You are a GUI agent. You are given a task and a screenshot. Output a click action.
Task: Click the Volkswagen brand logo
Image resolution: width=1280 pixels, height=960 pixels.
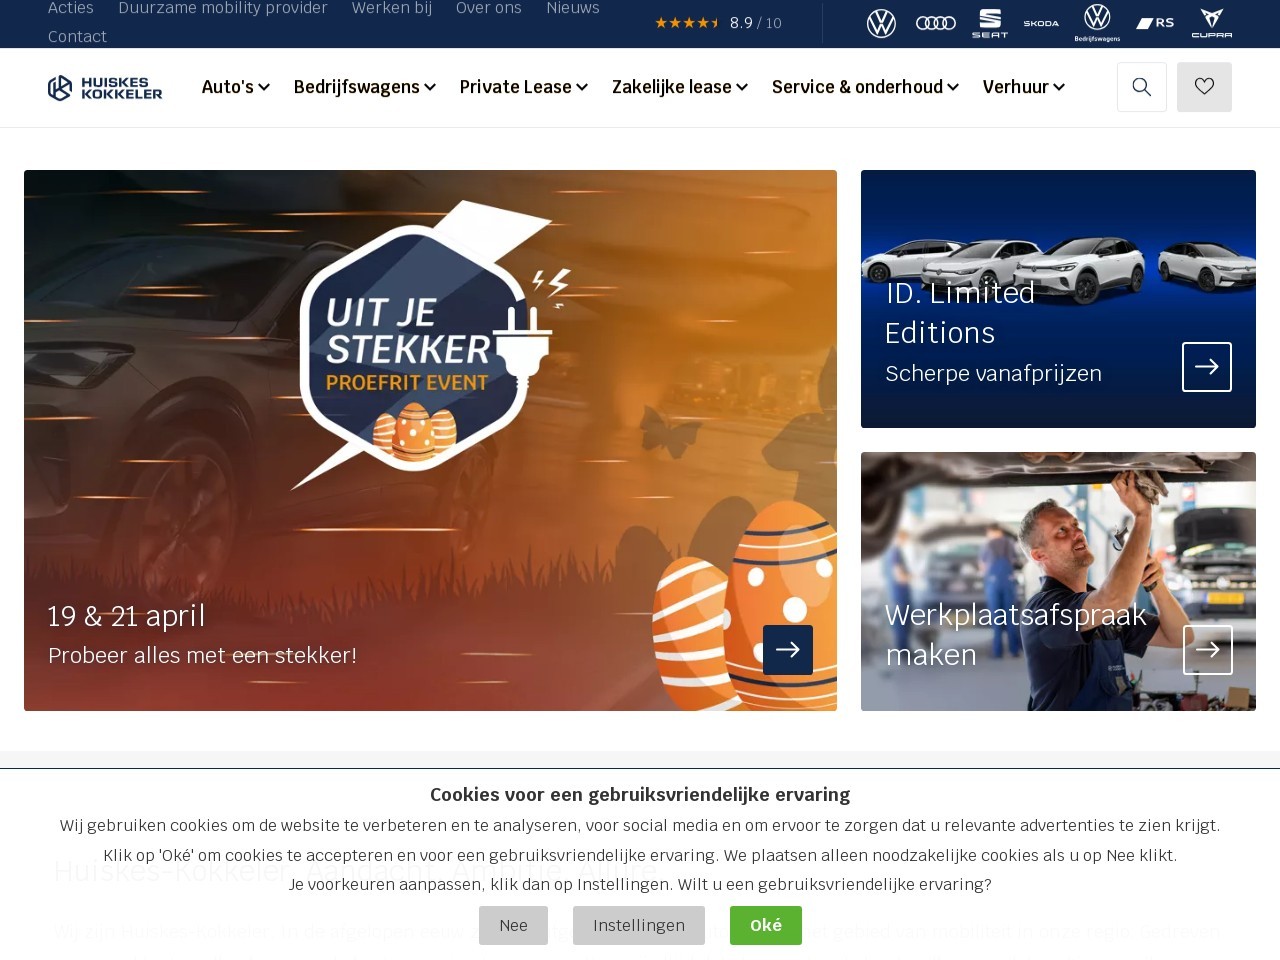coord(881,23)
